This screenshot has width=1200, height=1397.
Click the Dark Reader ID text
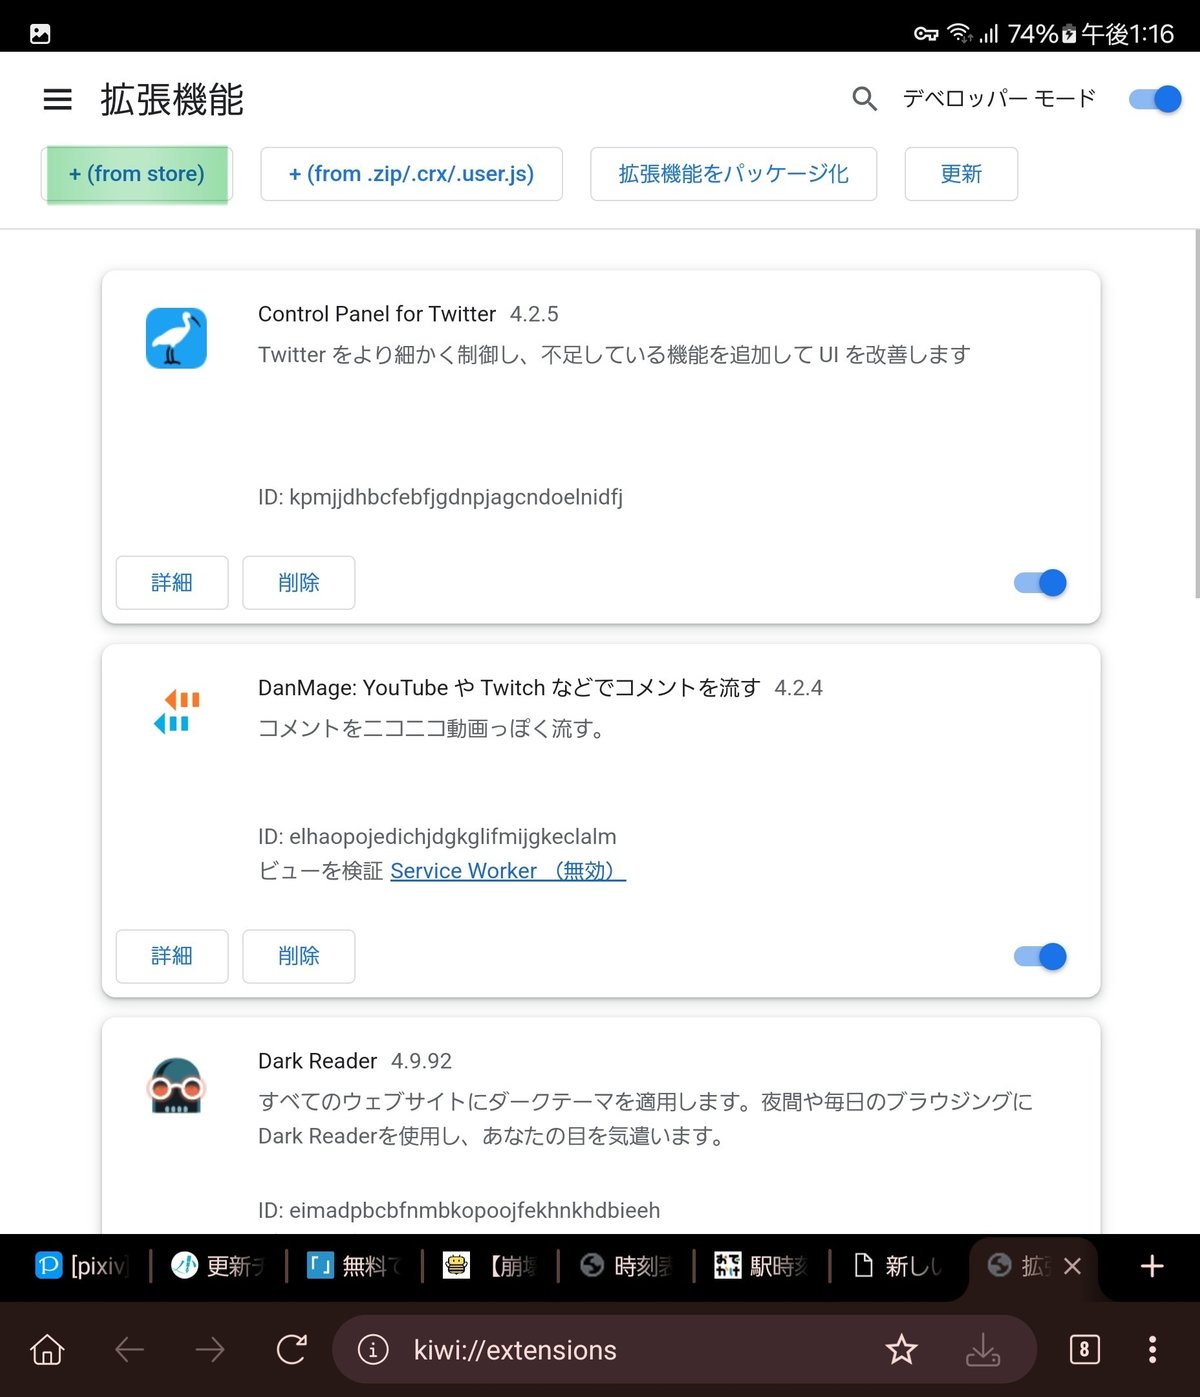[x=459, y=1211]
